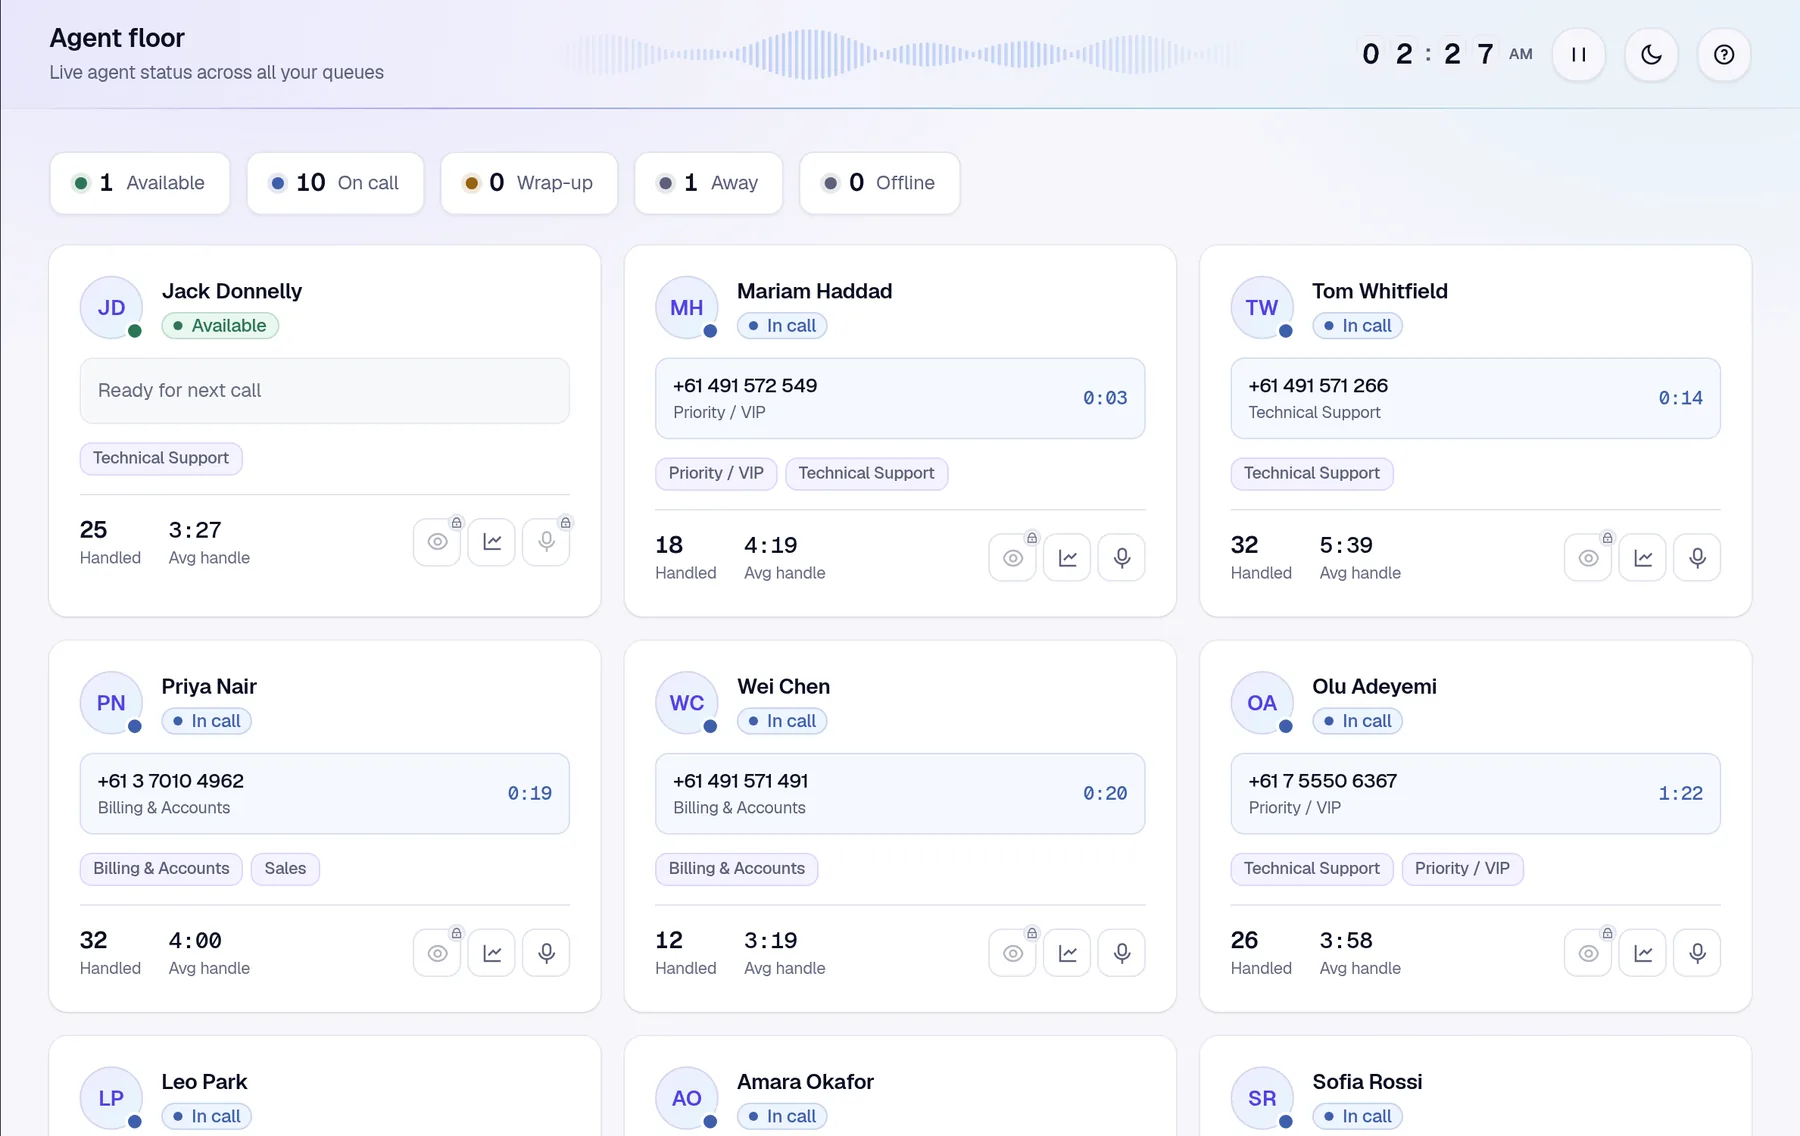Open Olu Adeyemi's active call +61 7 5550 6367
The image size is (1800, 1136).
point(1475,793)
